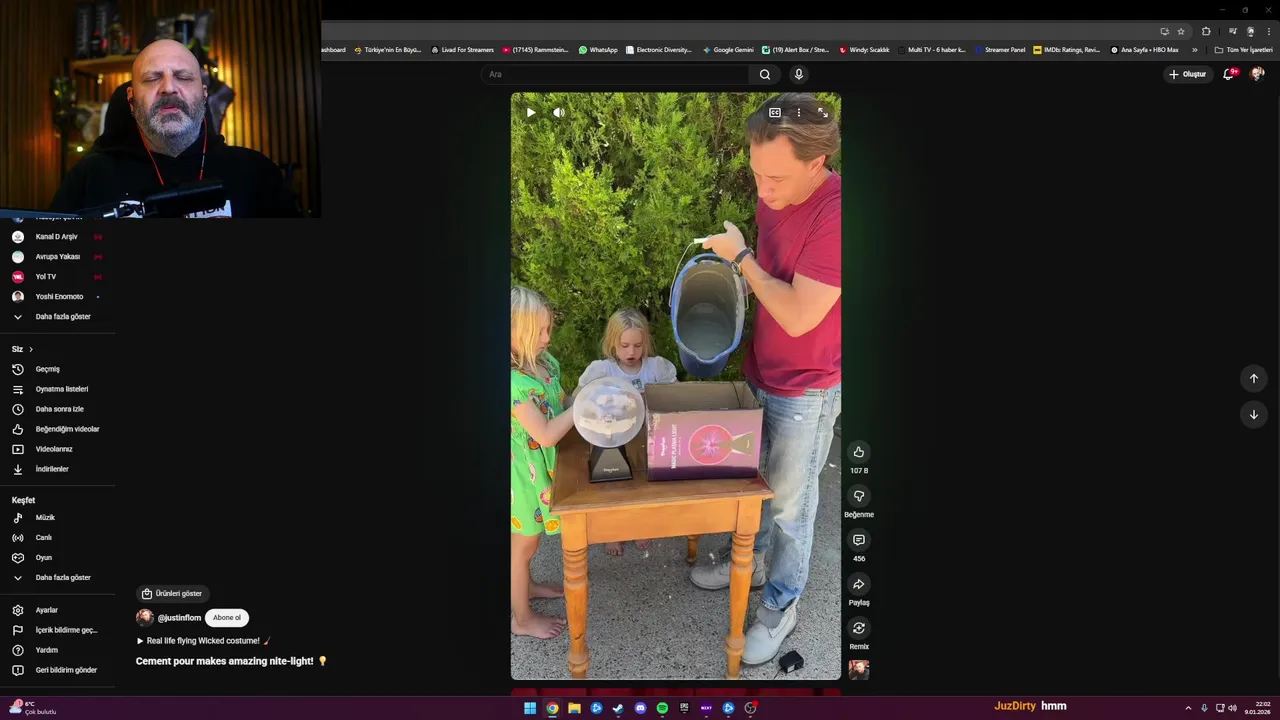Open the three-dot more options menu on video
This screenshot has width=1280, height=720.
pos(799,113)
